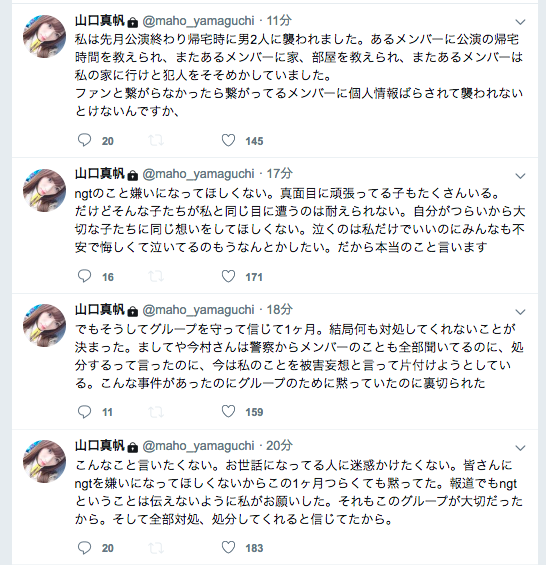Click the reply icon on the 17分 tweet

(84, 276)
